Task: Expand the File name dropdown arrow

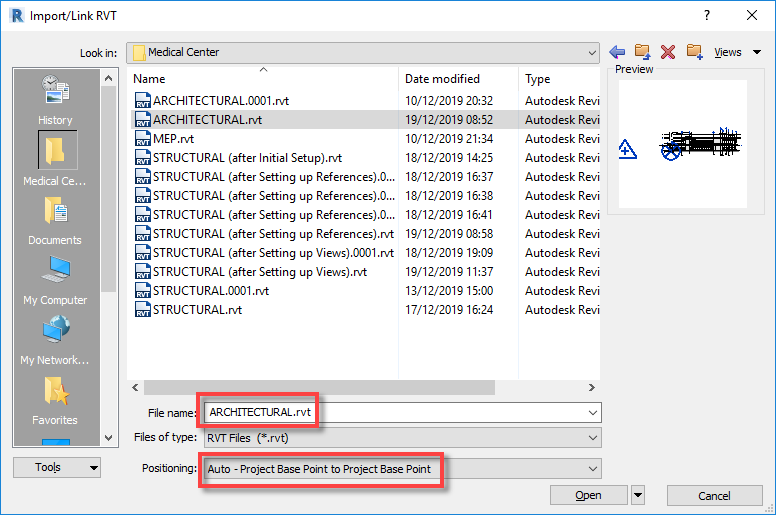Action: 593,413
